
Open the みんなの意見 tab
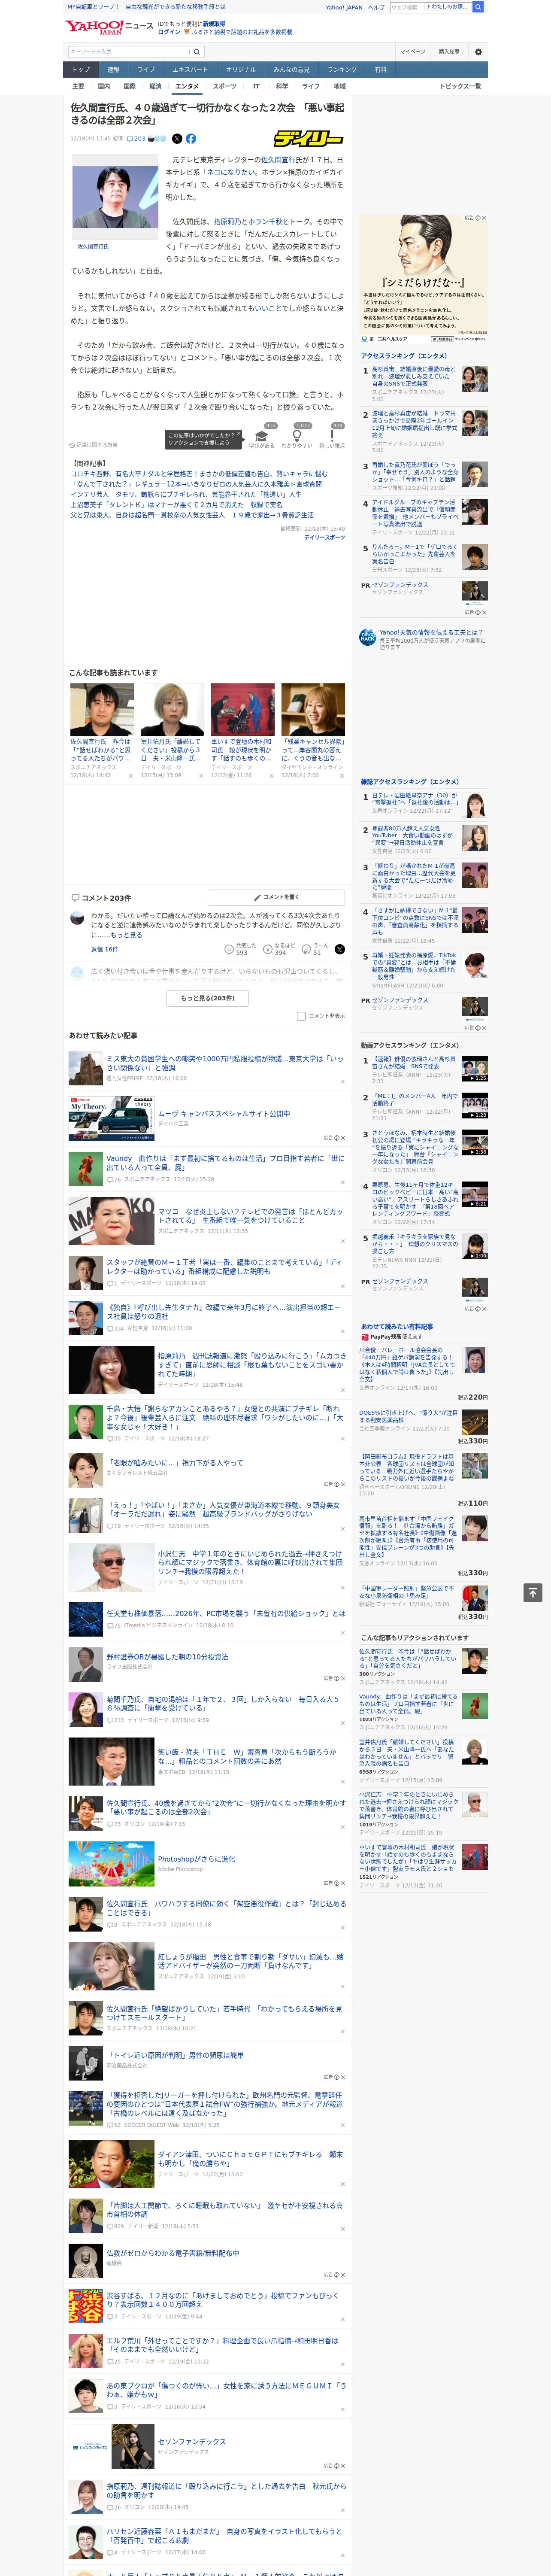click(291, 70)
